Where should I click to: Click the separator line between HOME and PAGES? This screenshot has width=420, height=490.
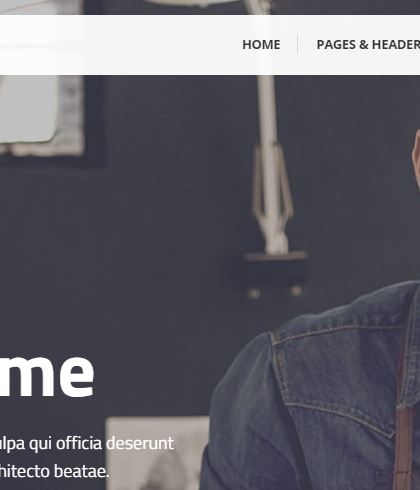click(x=297, y=44)
